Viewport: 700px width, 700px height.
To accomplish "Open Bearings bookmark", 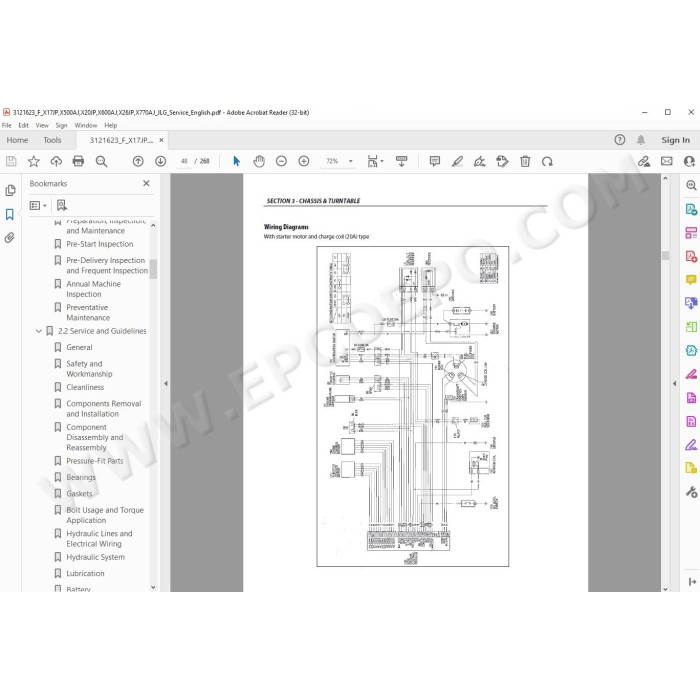I will pos(81,478).
